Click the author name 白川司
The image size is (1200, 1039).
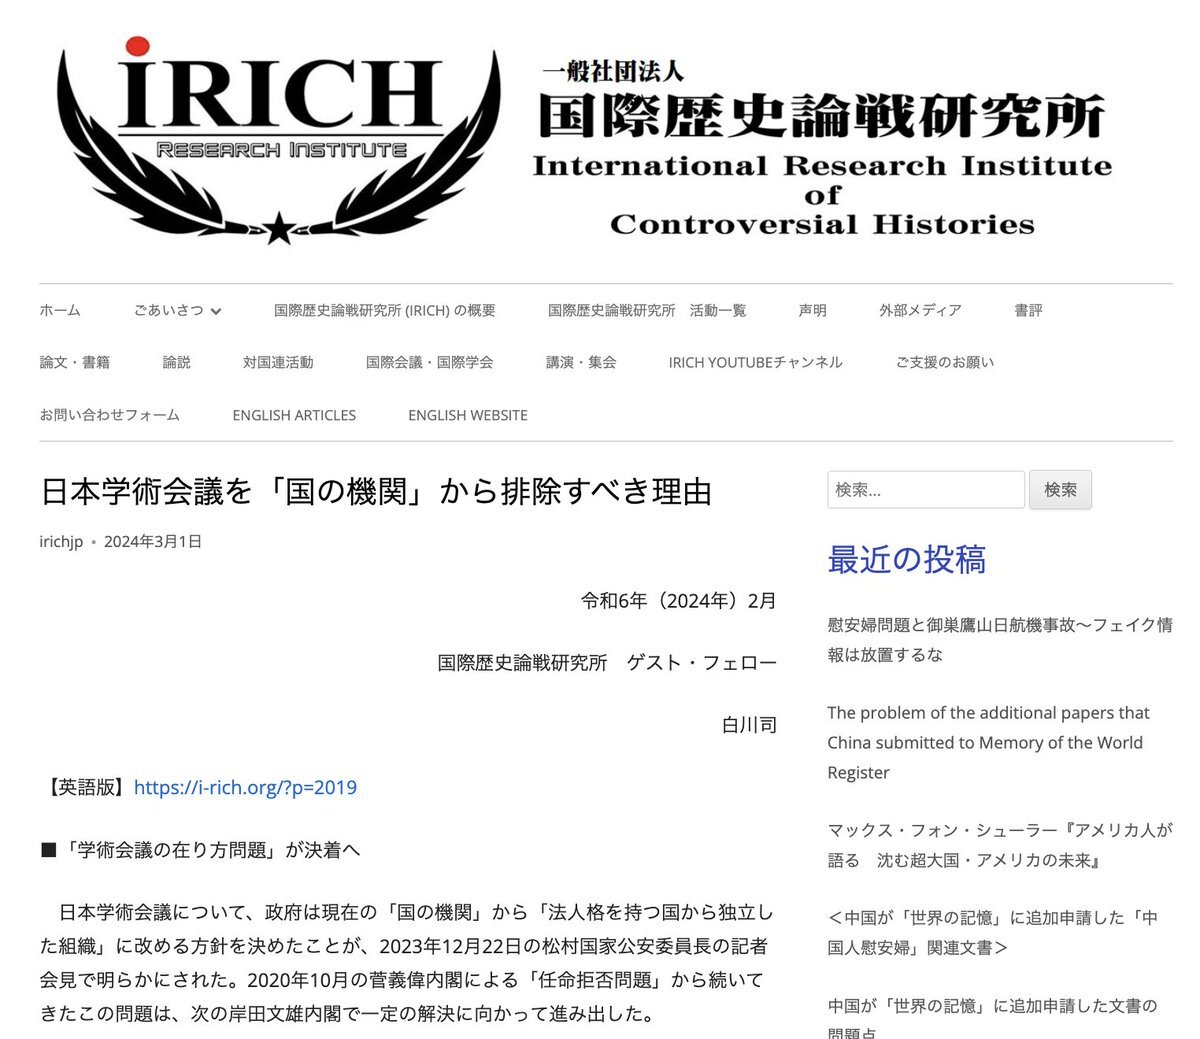749,725
